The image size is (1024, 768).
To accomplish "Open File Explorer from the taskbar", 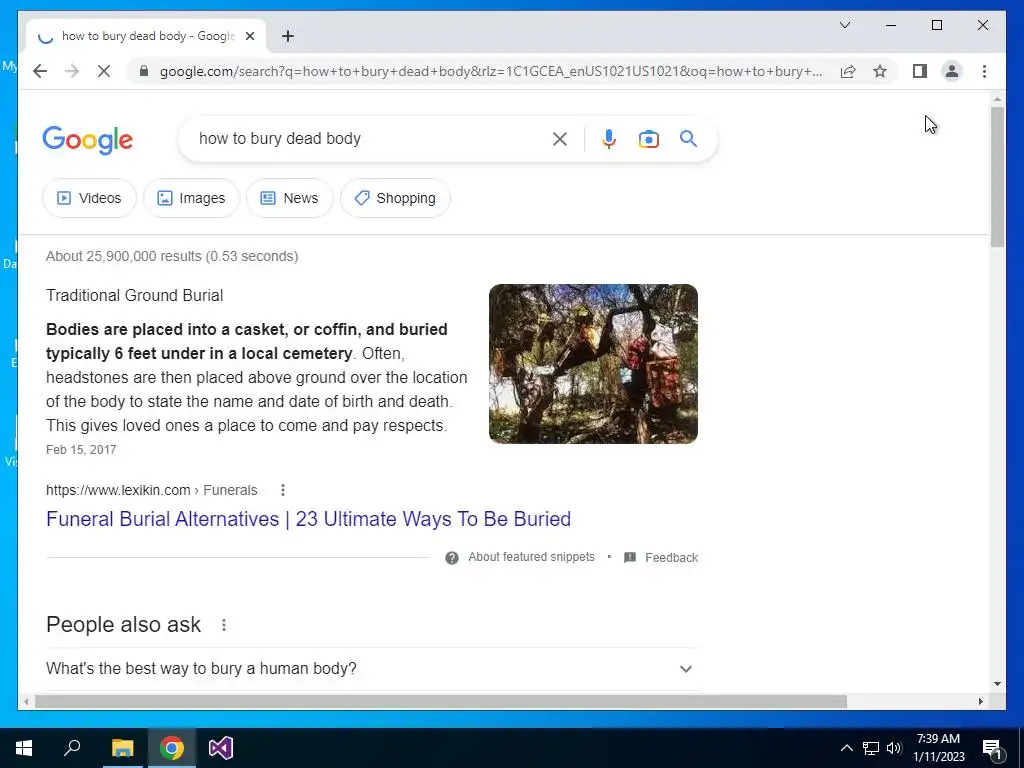I will (x=122, y=748).
